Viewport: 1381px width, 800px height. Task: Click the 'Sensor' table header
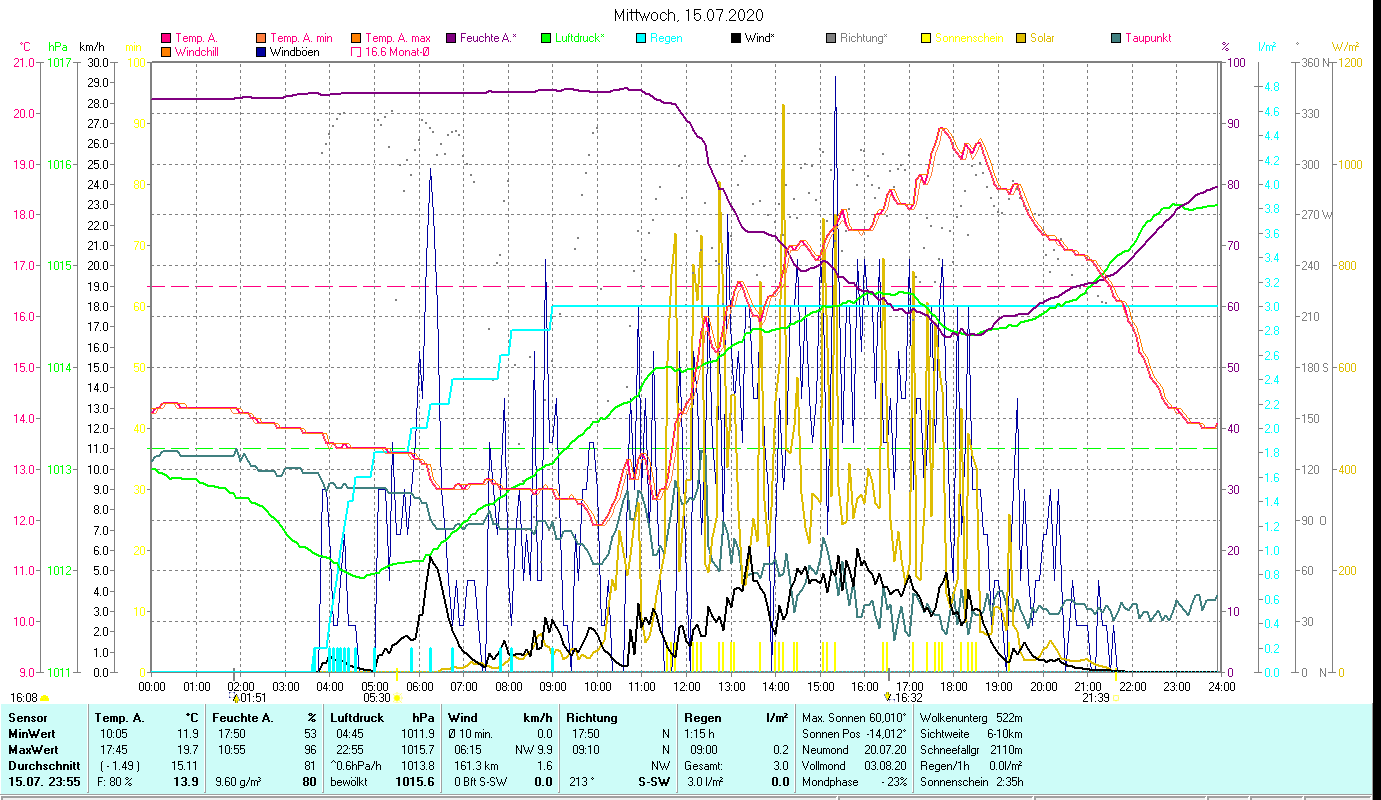[x=27, y=718]
